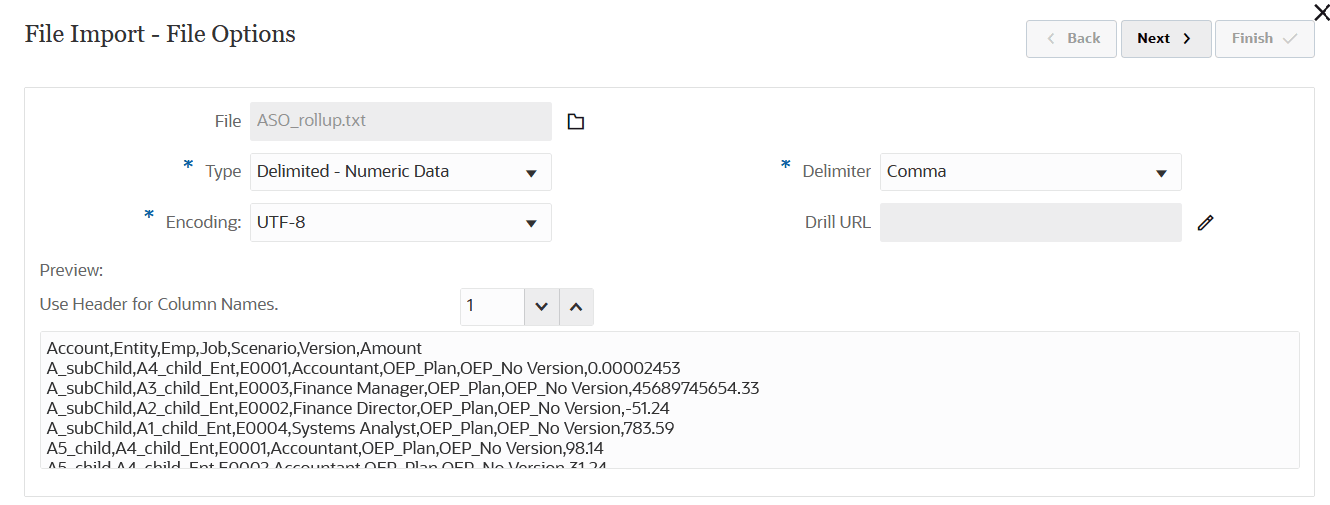The image size is (1330, 505).
Task: Click the Drill URL input field
Action: click(1030, 223)
